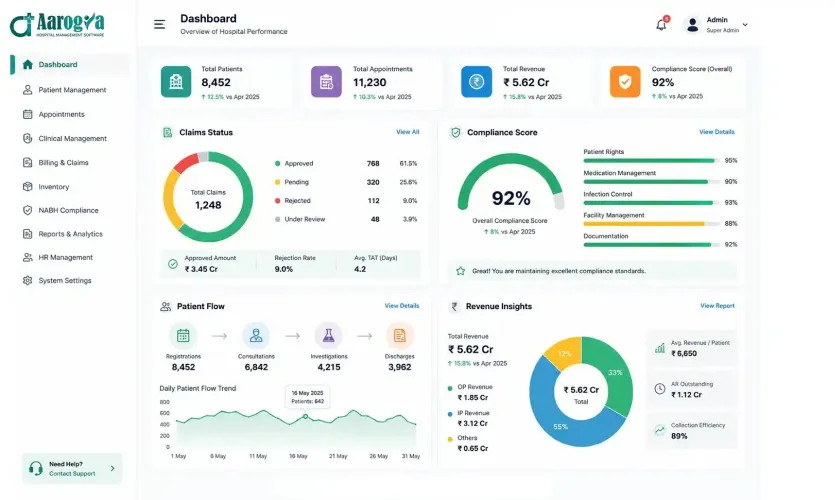Click the Reports & Analytics icon
Screen dimensions: 835x500
pos(28,234)
